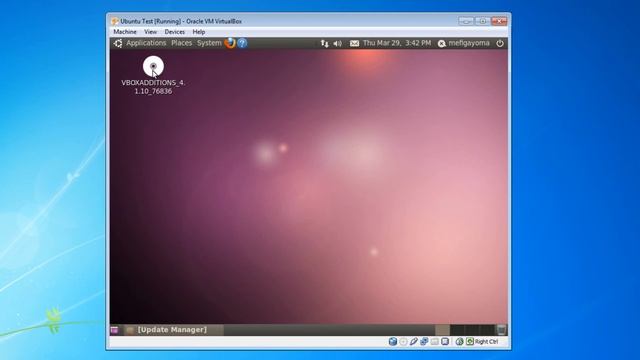The image size is (640, 360).
Task: Open the help question-mark launcher in the panel
Action: tap(242, 43)
